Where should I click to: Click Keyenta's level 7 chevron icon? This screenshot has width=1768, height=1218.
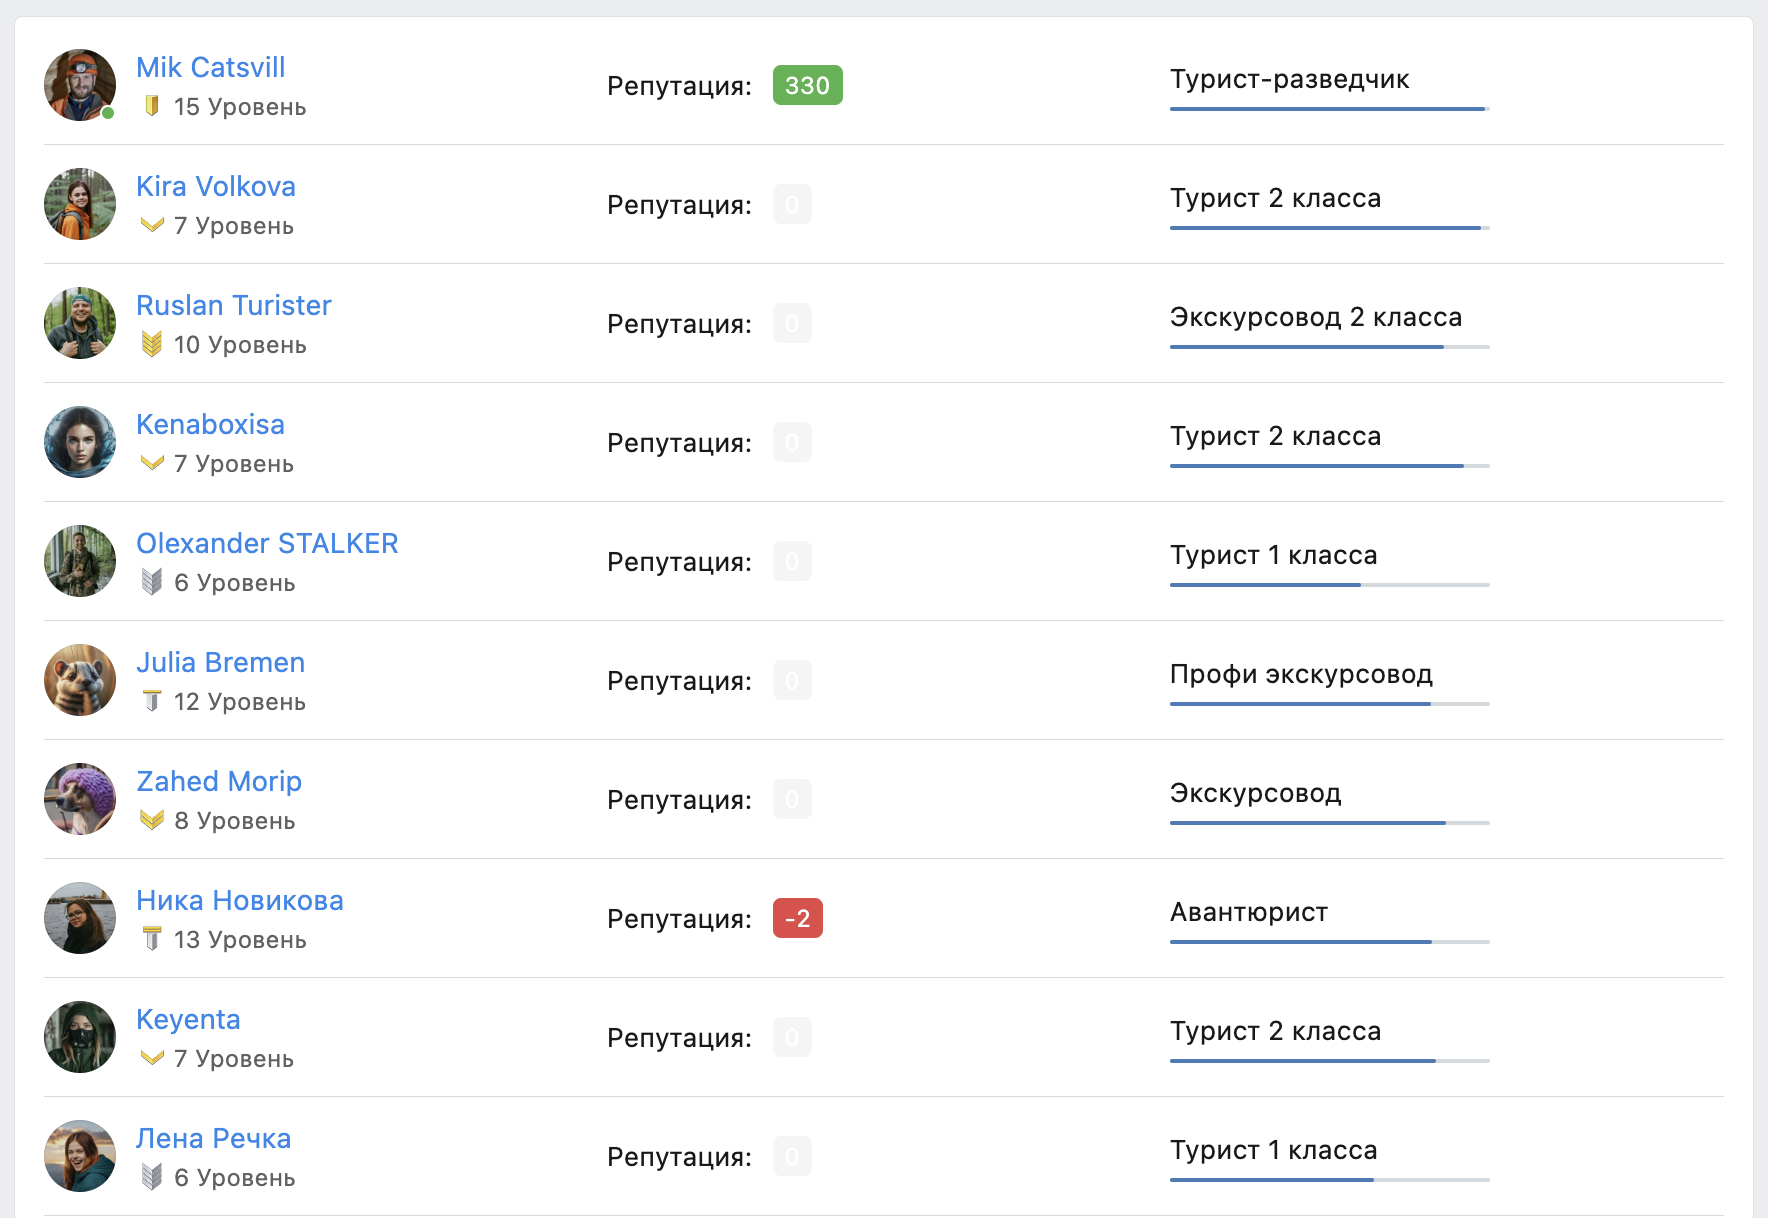tap(152, 1058)
